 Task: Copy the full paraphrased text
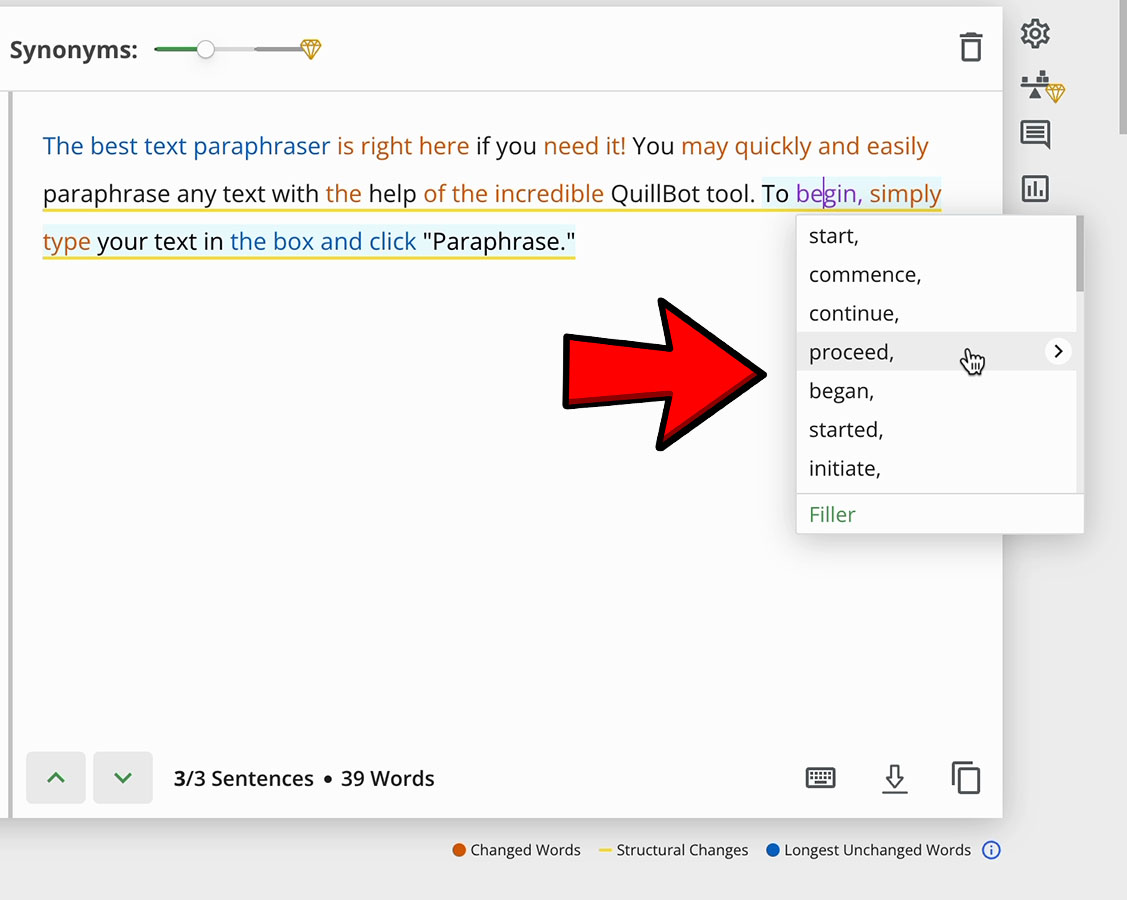click(x=965, y=777)
